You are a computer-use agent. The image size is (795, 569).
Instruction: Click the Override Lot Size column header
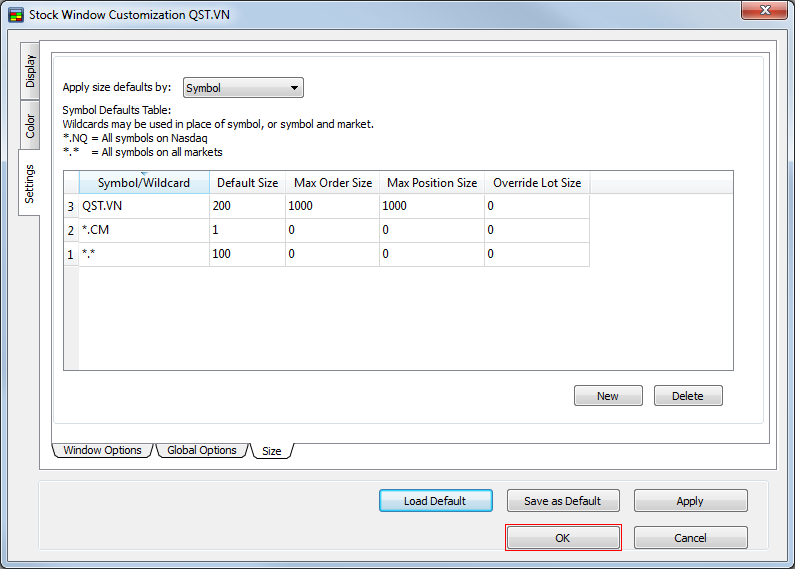pos(536,183)
